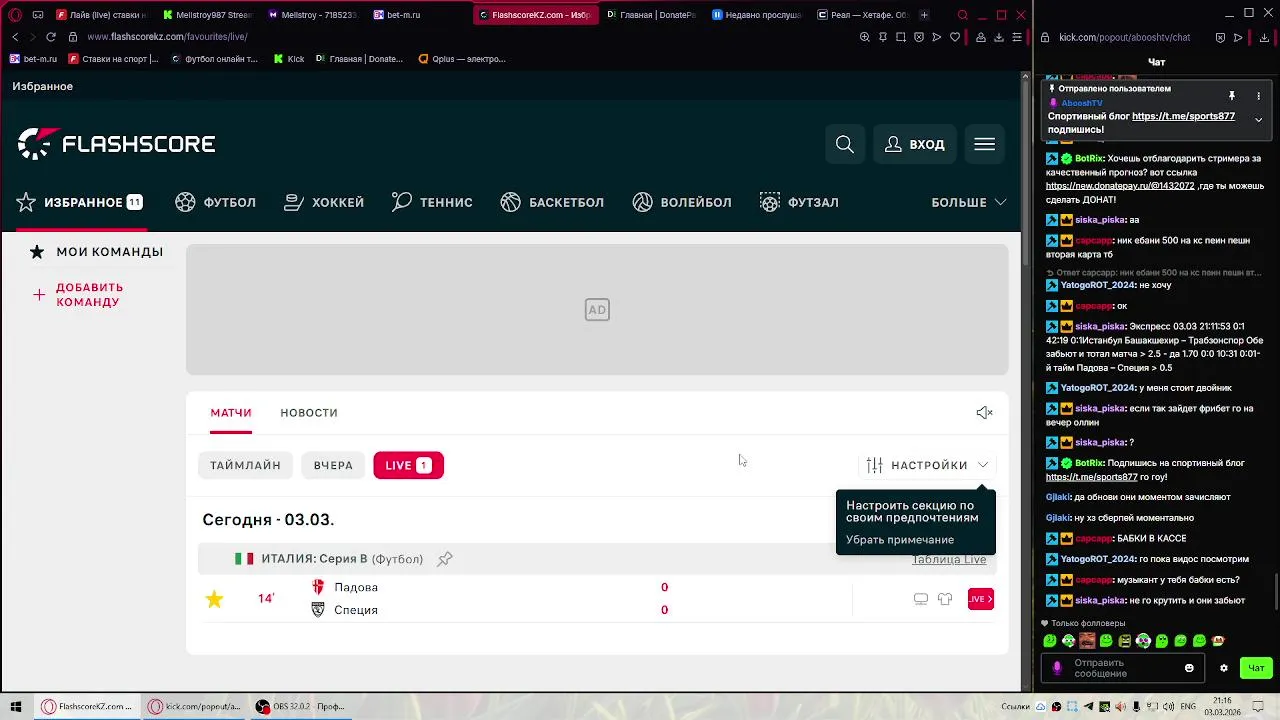Switch to the МАТЧИ tab

pyautogui.click(x=231, y=412)
